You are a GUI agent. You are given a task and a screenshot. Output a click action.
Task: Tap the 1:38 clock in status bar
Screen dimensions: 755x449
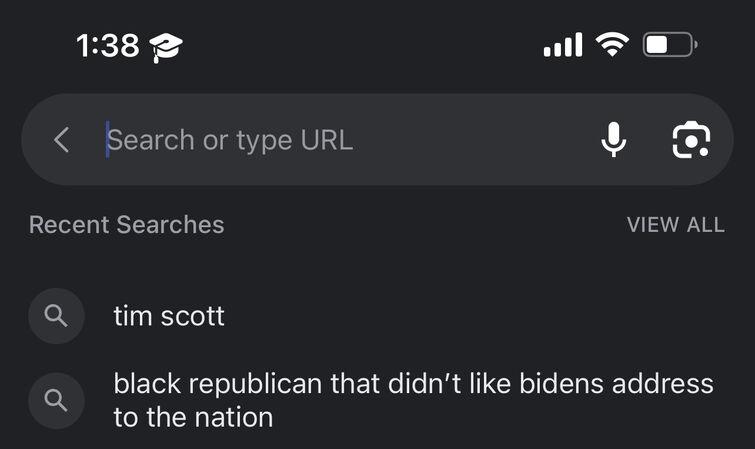click(x=108, y=46)
